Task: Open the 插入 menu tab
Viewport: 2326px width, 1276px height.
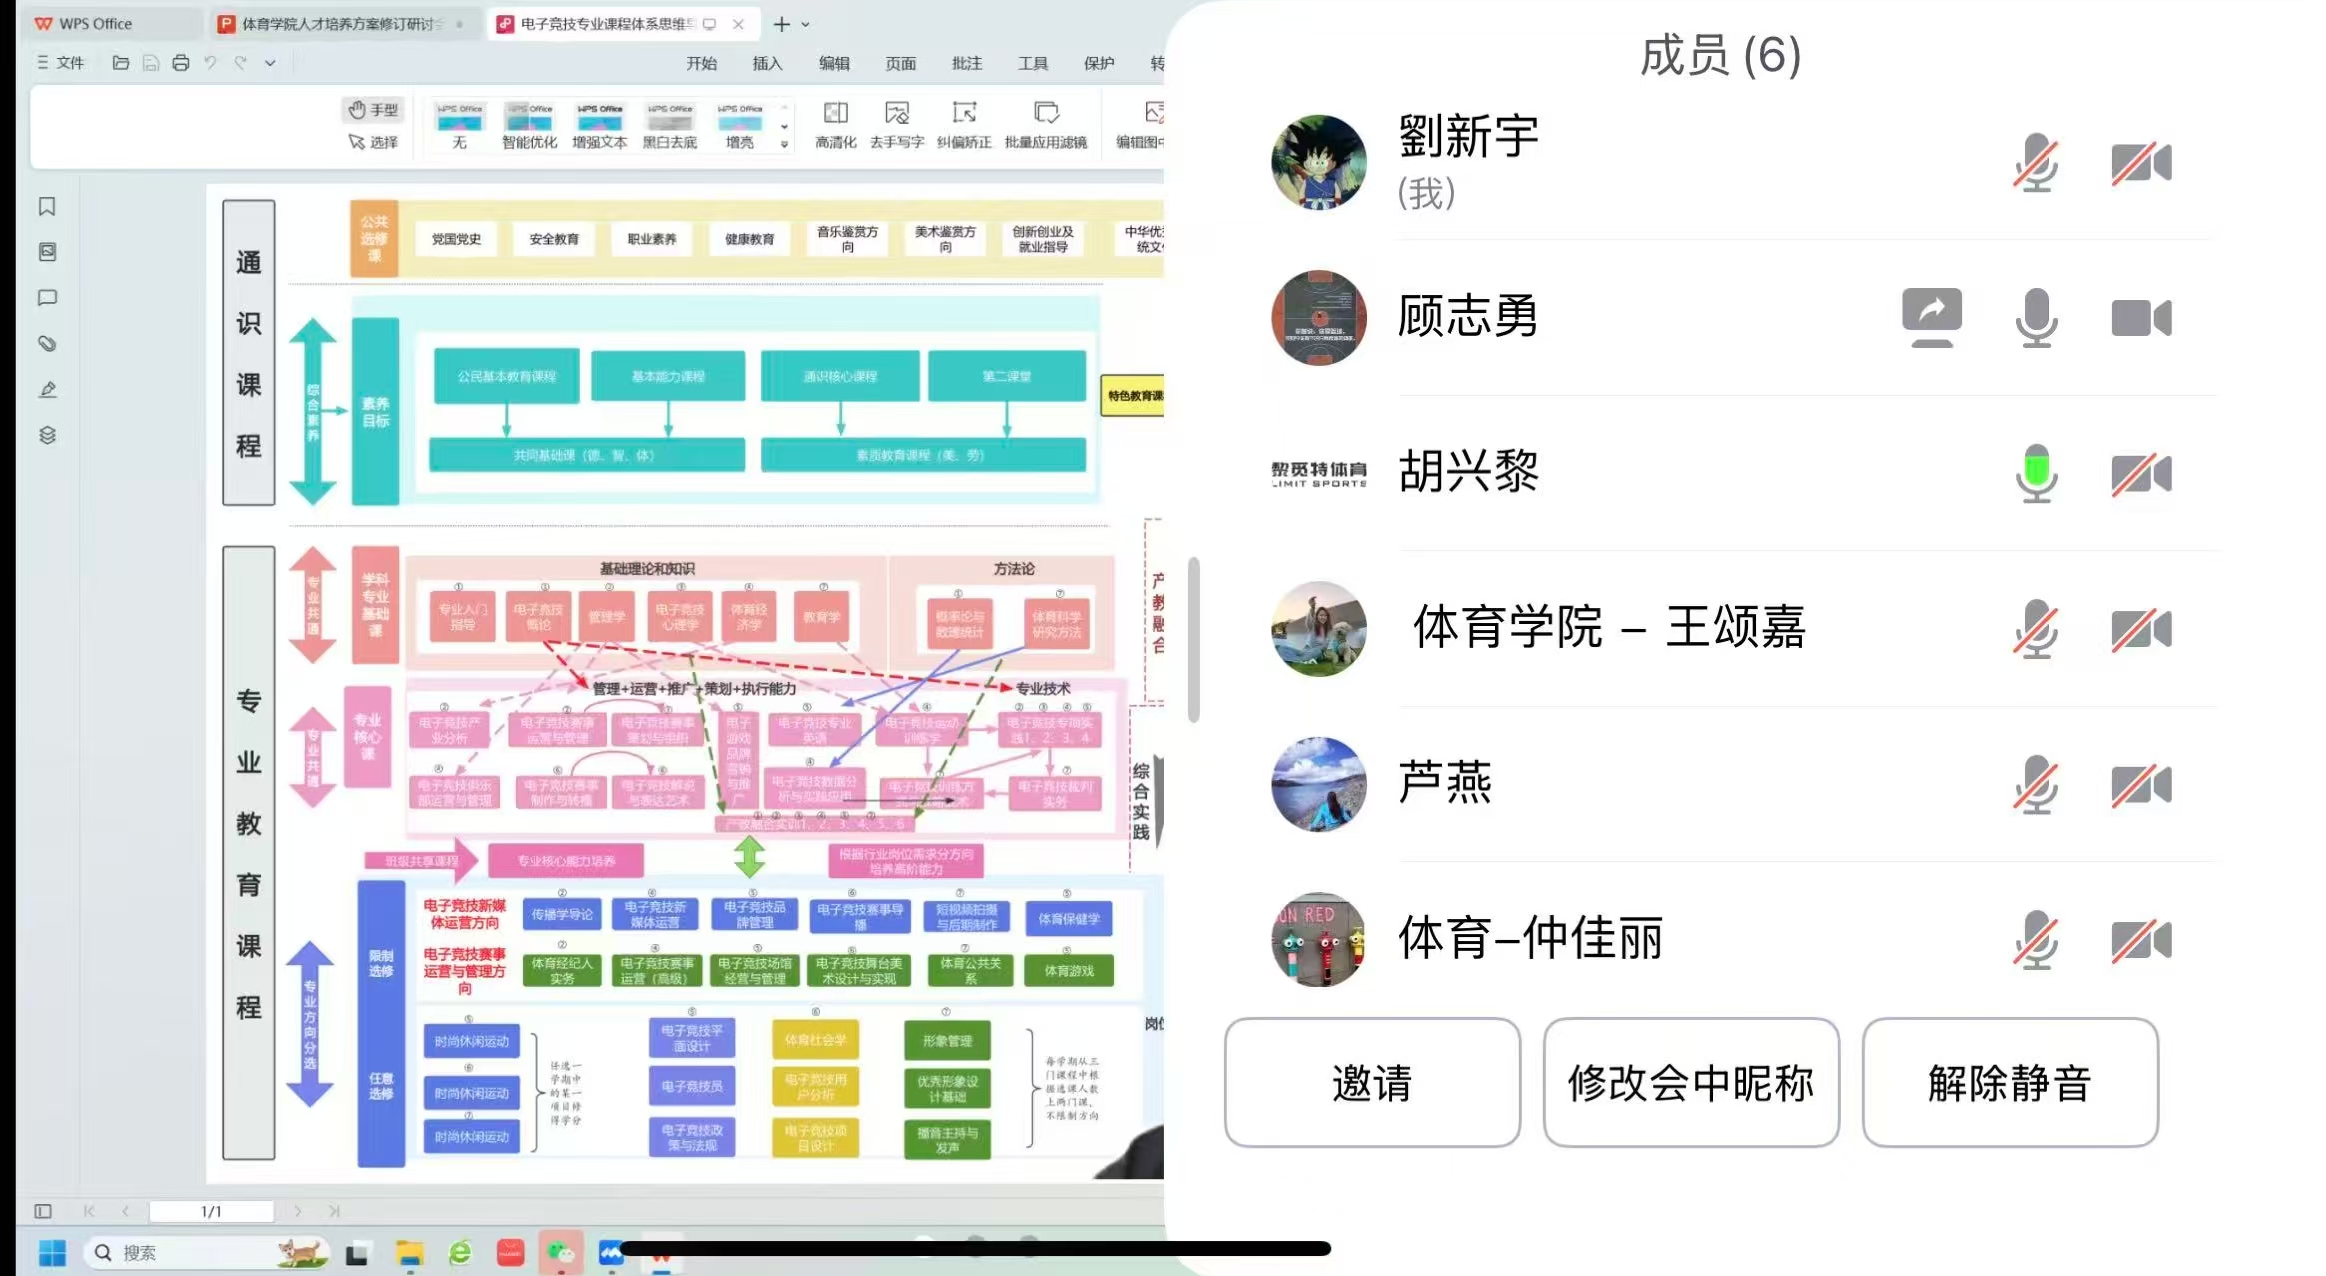Action: pos(767,63)
